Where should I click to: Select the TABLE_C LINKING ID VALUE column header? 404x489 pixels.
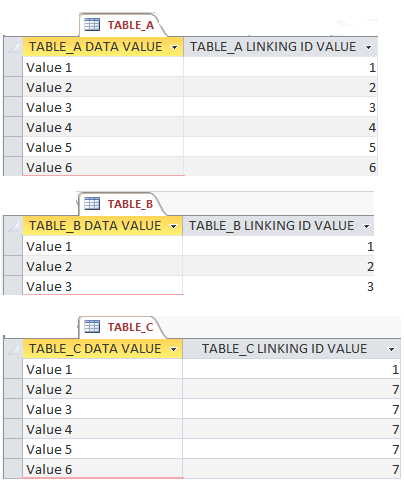pos(291,349)
